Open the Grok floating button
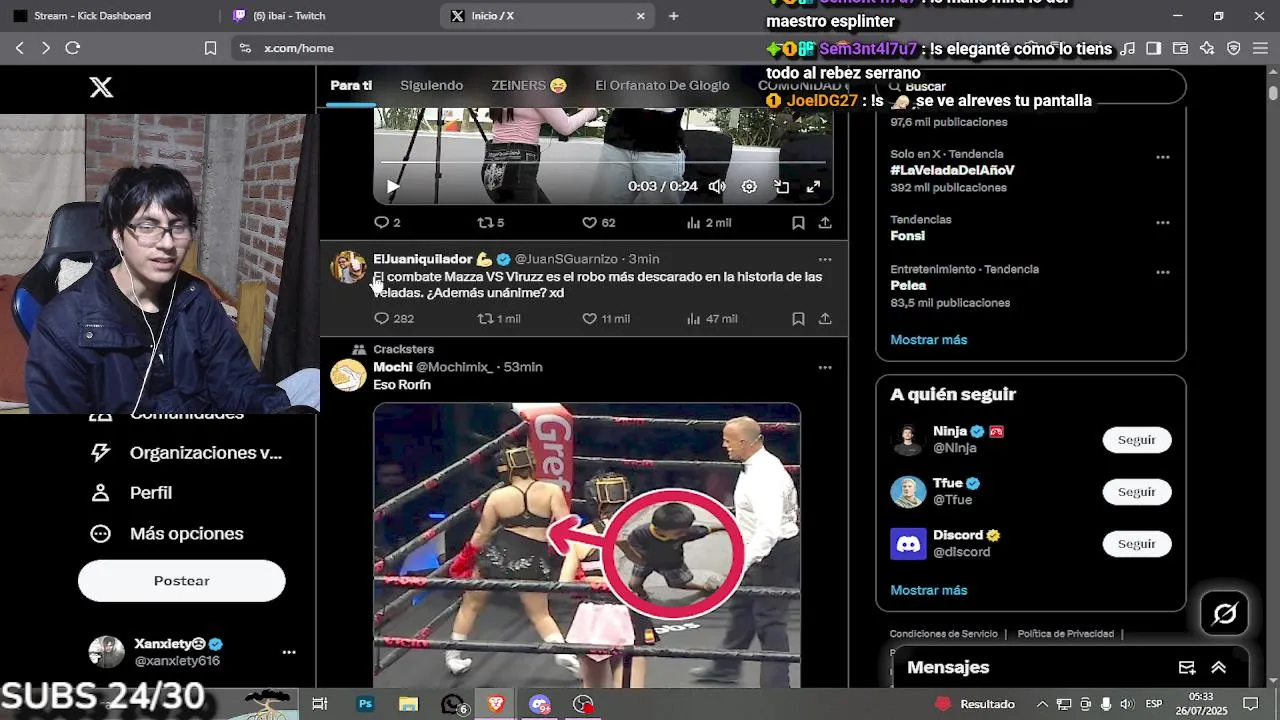Screen dimensions: 1280x720 [1225, 614]
